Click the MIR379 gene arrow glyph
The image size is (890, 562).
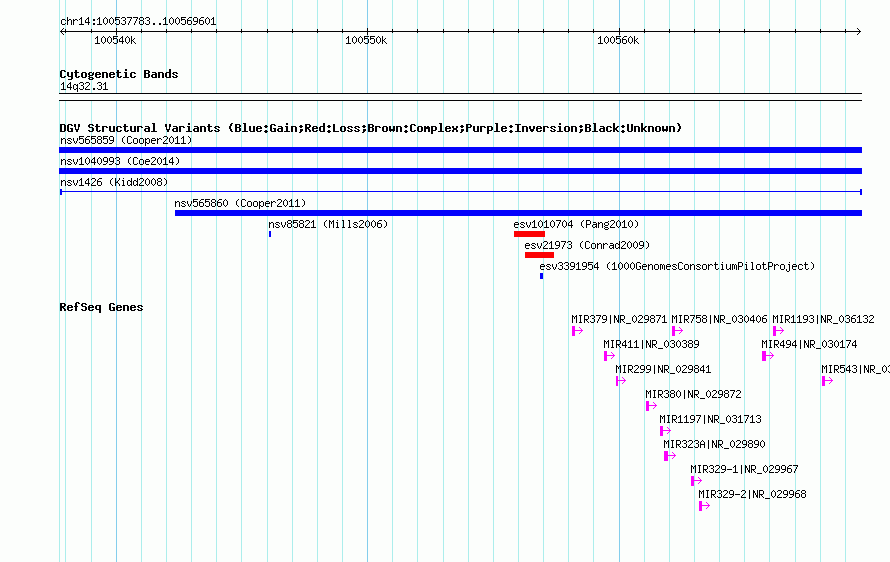[x=577, y=331]
